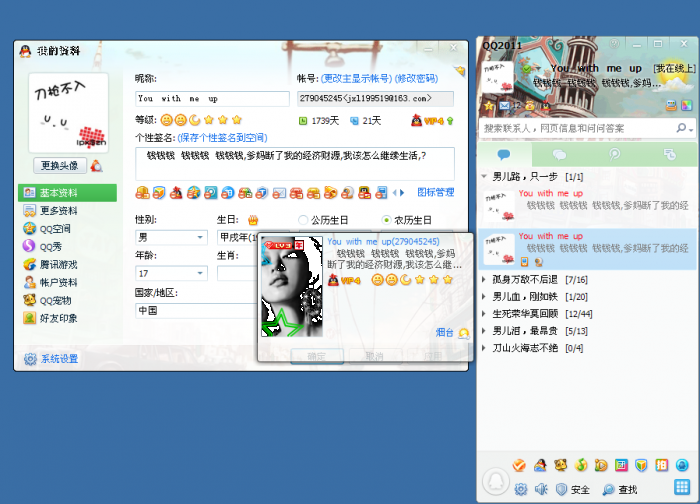
Task: Expand the 孤身万敌不后退 group
Action: click(484, 279)
